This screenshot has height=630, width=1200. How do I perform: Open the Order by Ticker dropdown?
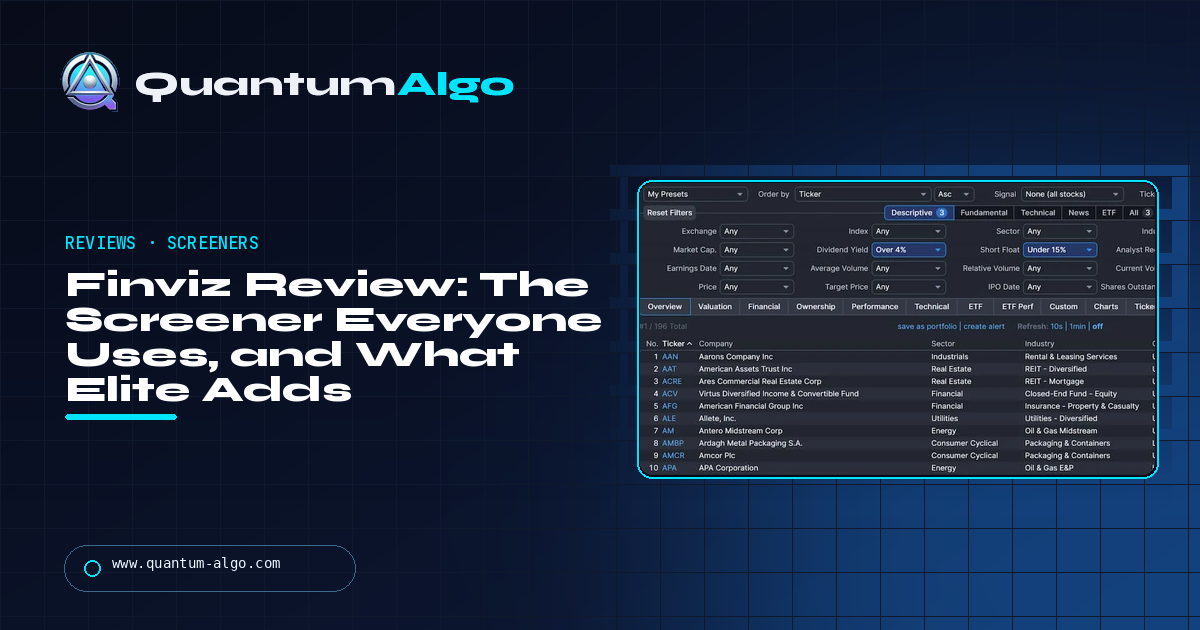(863, 194)
